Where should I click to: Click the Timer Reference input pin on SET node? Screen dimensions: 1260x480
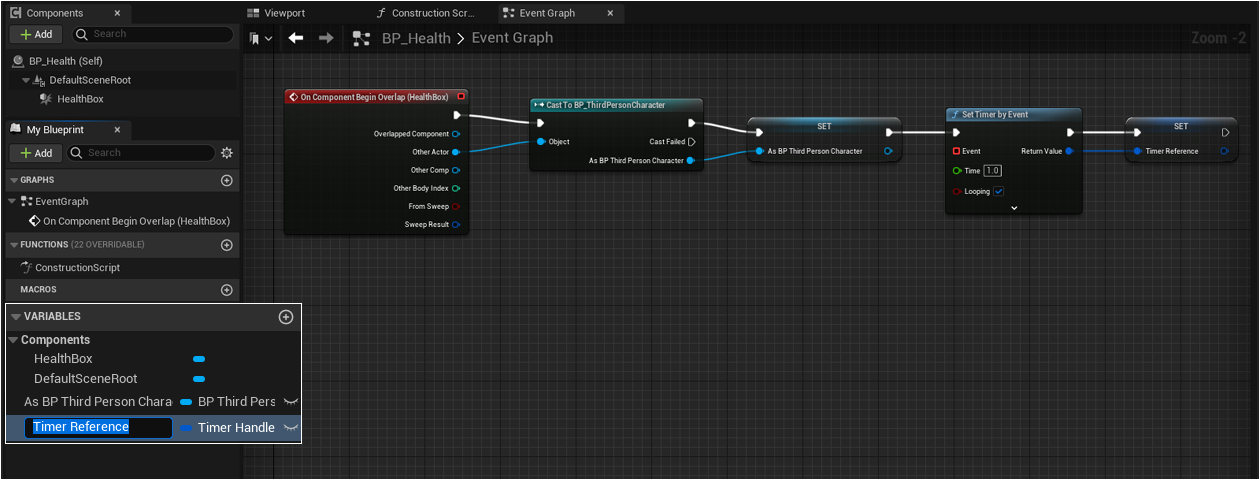[1137, 151]
